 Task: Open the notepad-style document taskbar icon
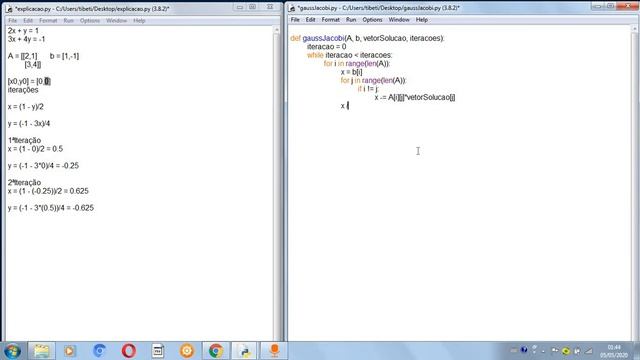click(x=158, y=351)
